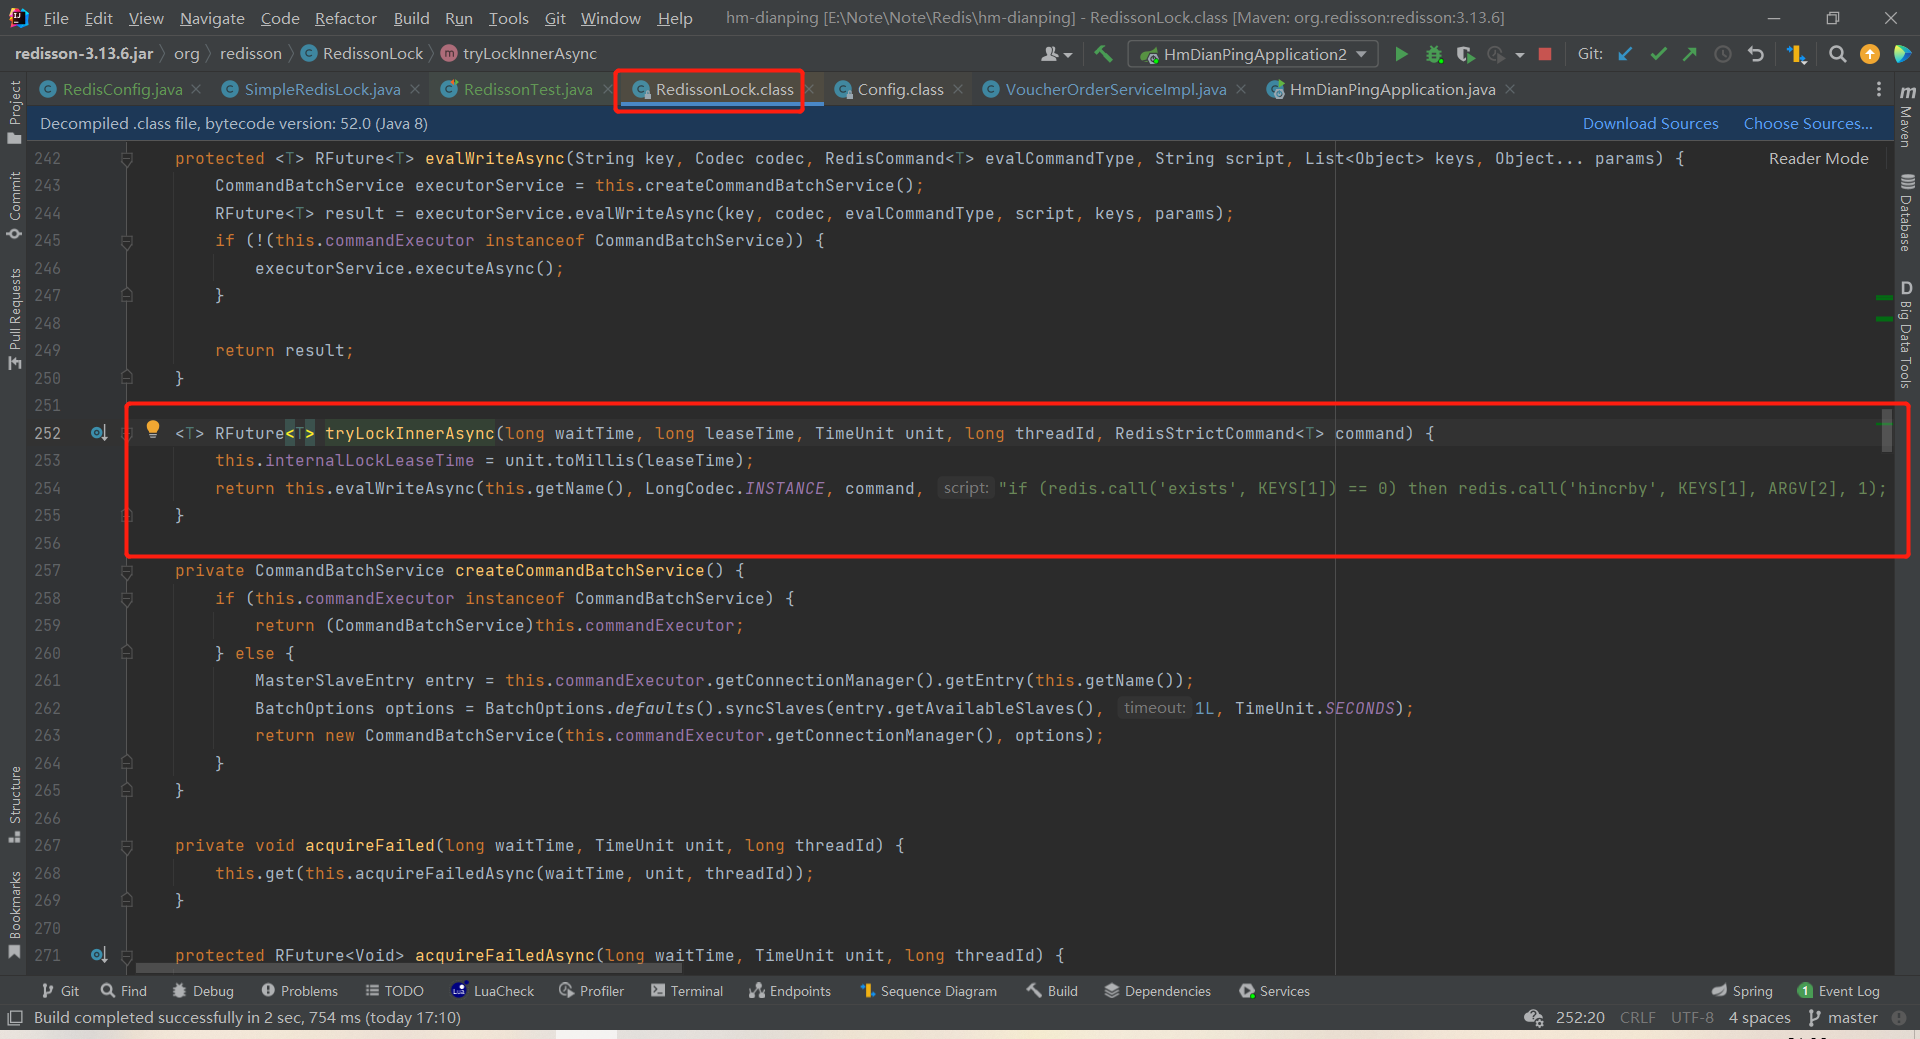Click the Download Sources link
The width and height of the screenshot is (1920, 1039).
(1650, 123)
